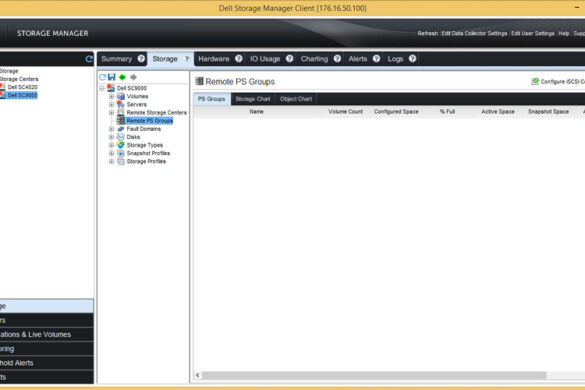585x390 pixels.
Task: Expand the Disks tree node
Action: coord(111,137)
